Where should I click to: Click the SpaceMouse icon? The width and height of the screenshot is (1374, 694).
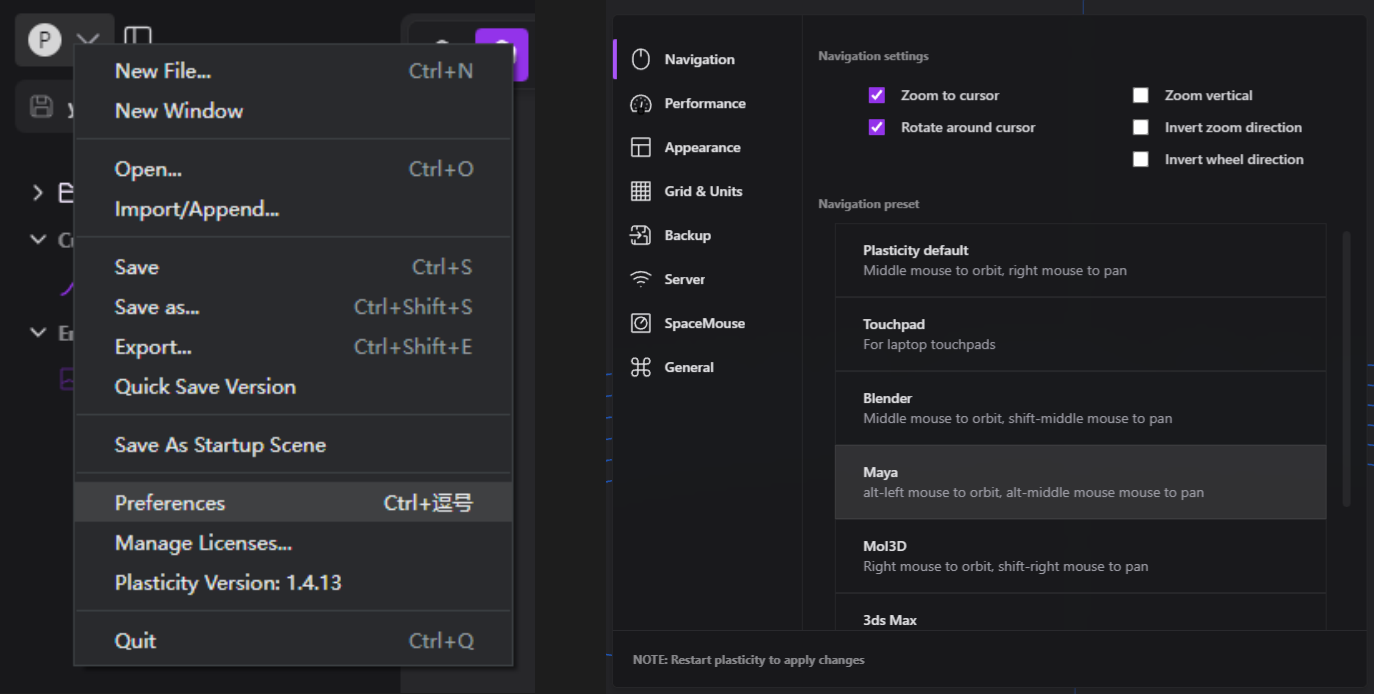click(641, 324)
